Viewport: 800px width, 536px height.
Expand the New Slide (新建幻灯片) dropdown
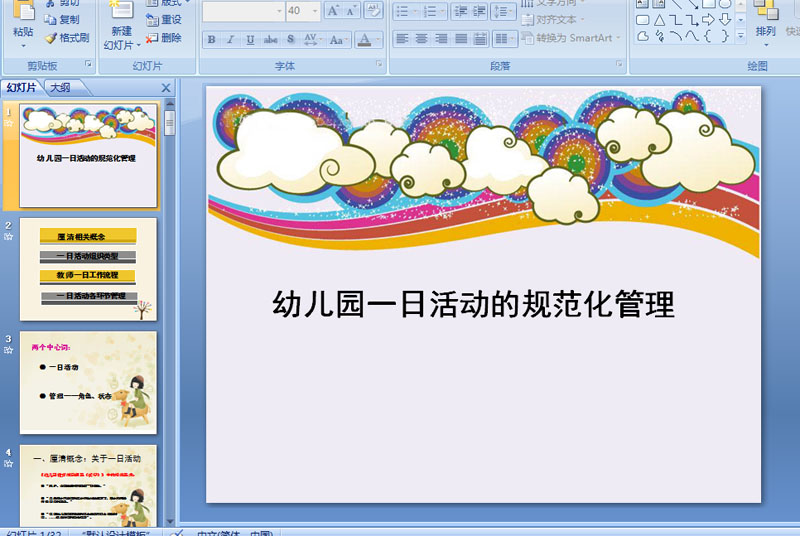click(x=121, y=45)
